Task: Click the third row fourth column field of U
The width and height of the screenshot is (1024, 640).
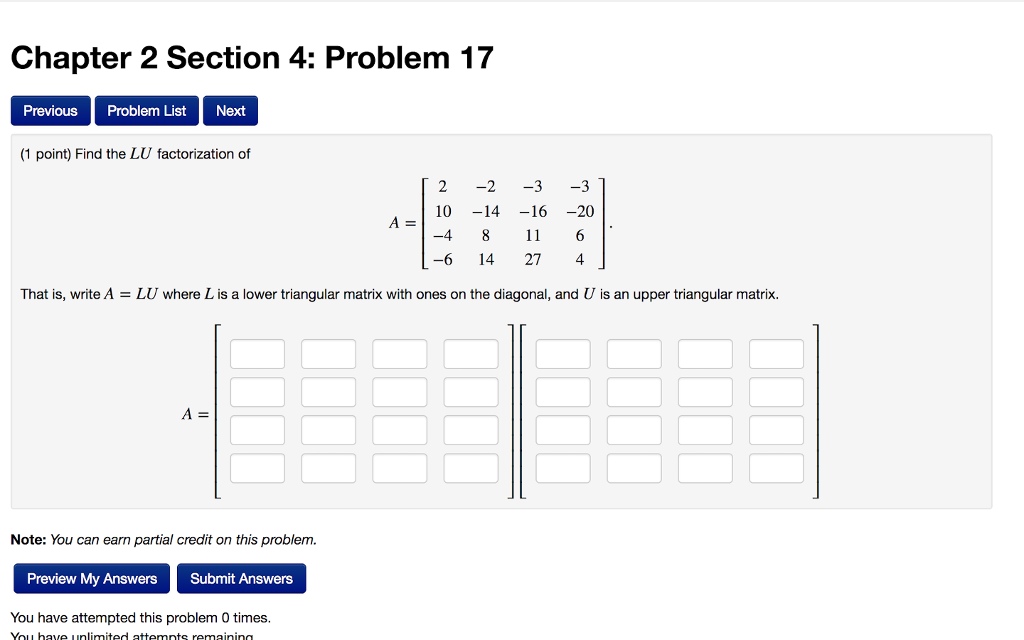Action: [x=776, y=429]
